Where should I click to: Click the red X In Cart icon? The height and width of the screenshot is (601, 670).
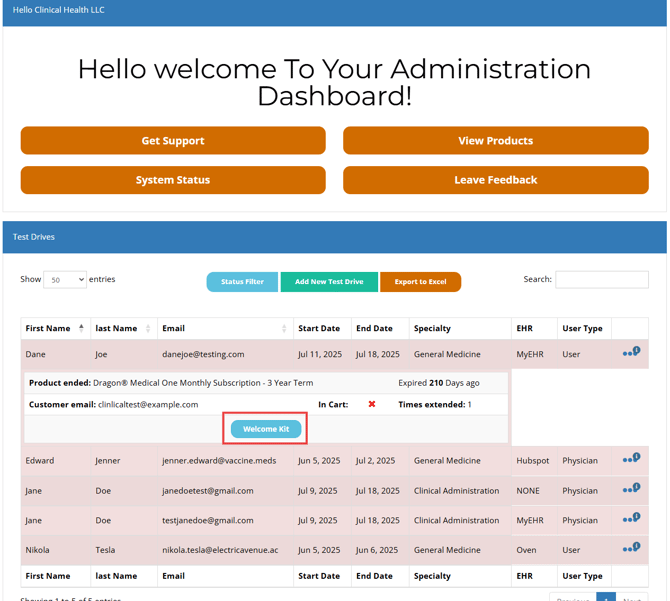coord(372,405)
